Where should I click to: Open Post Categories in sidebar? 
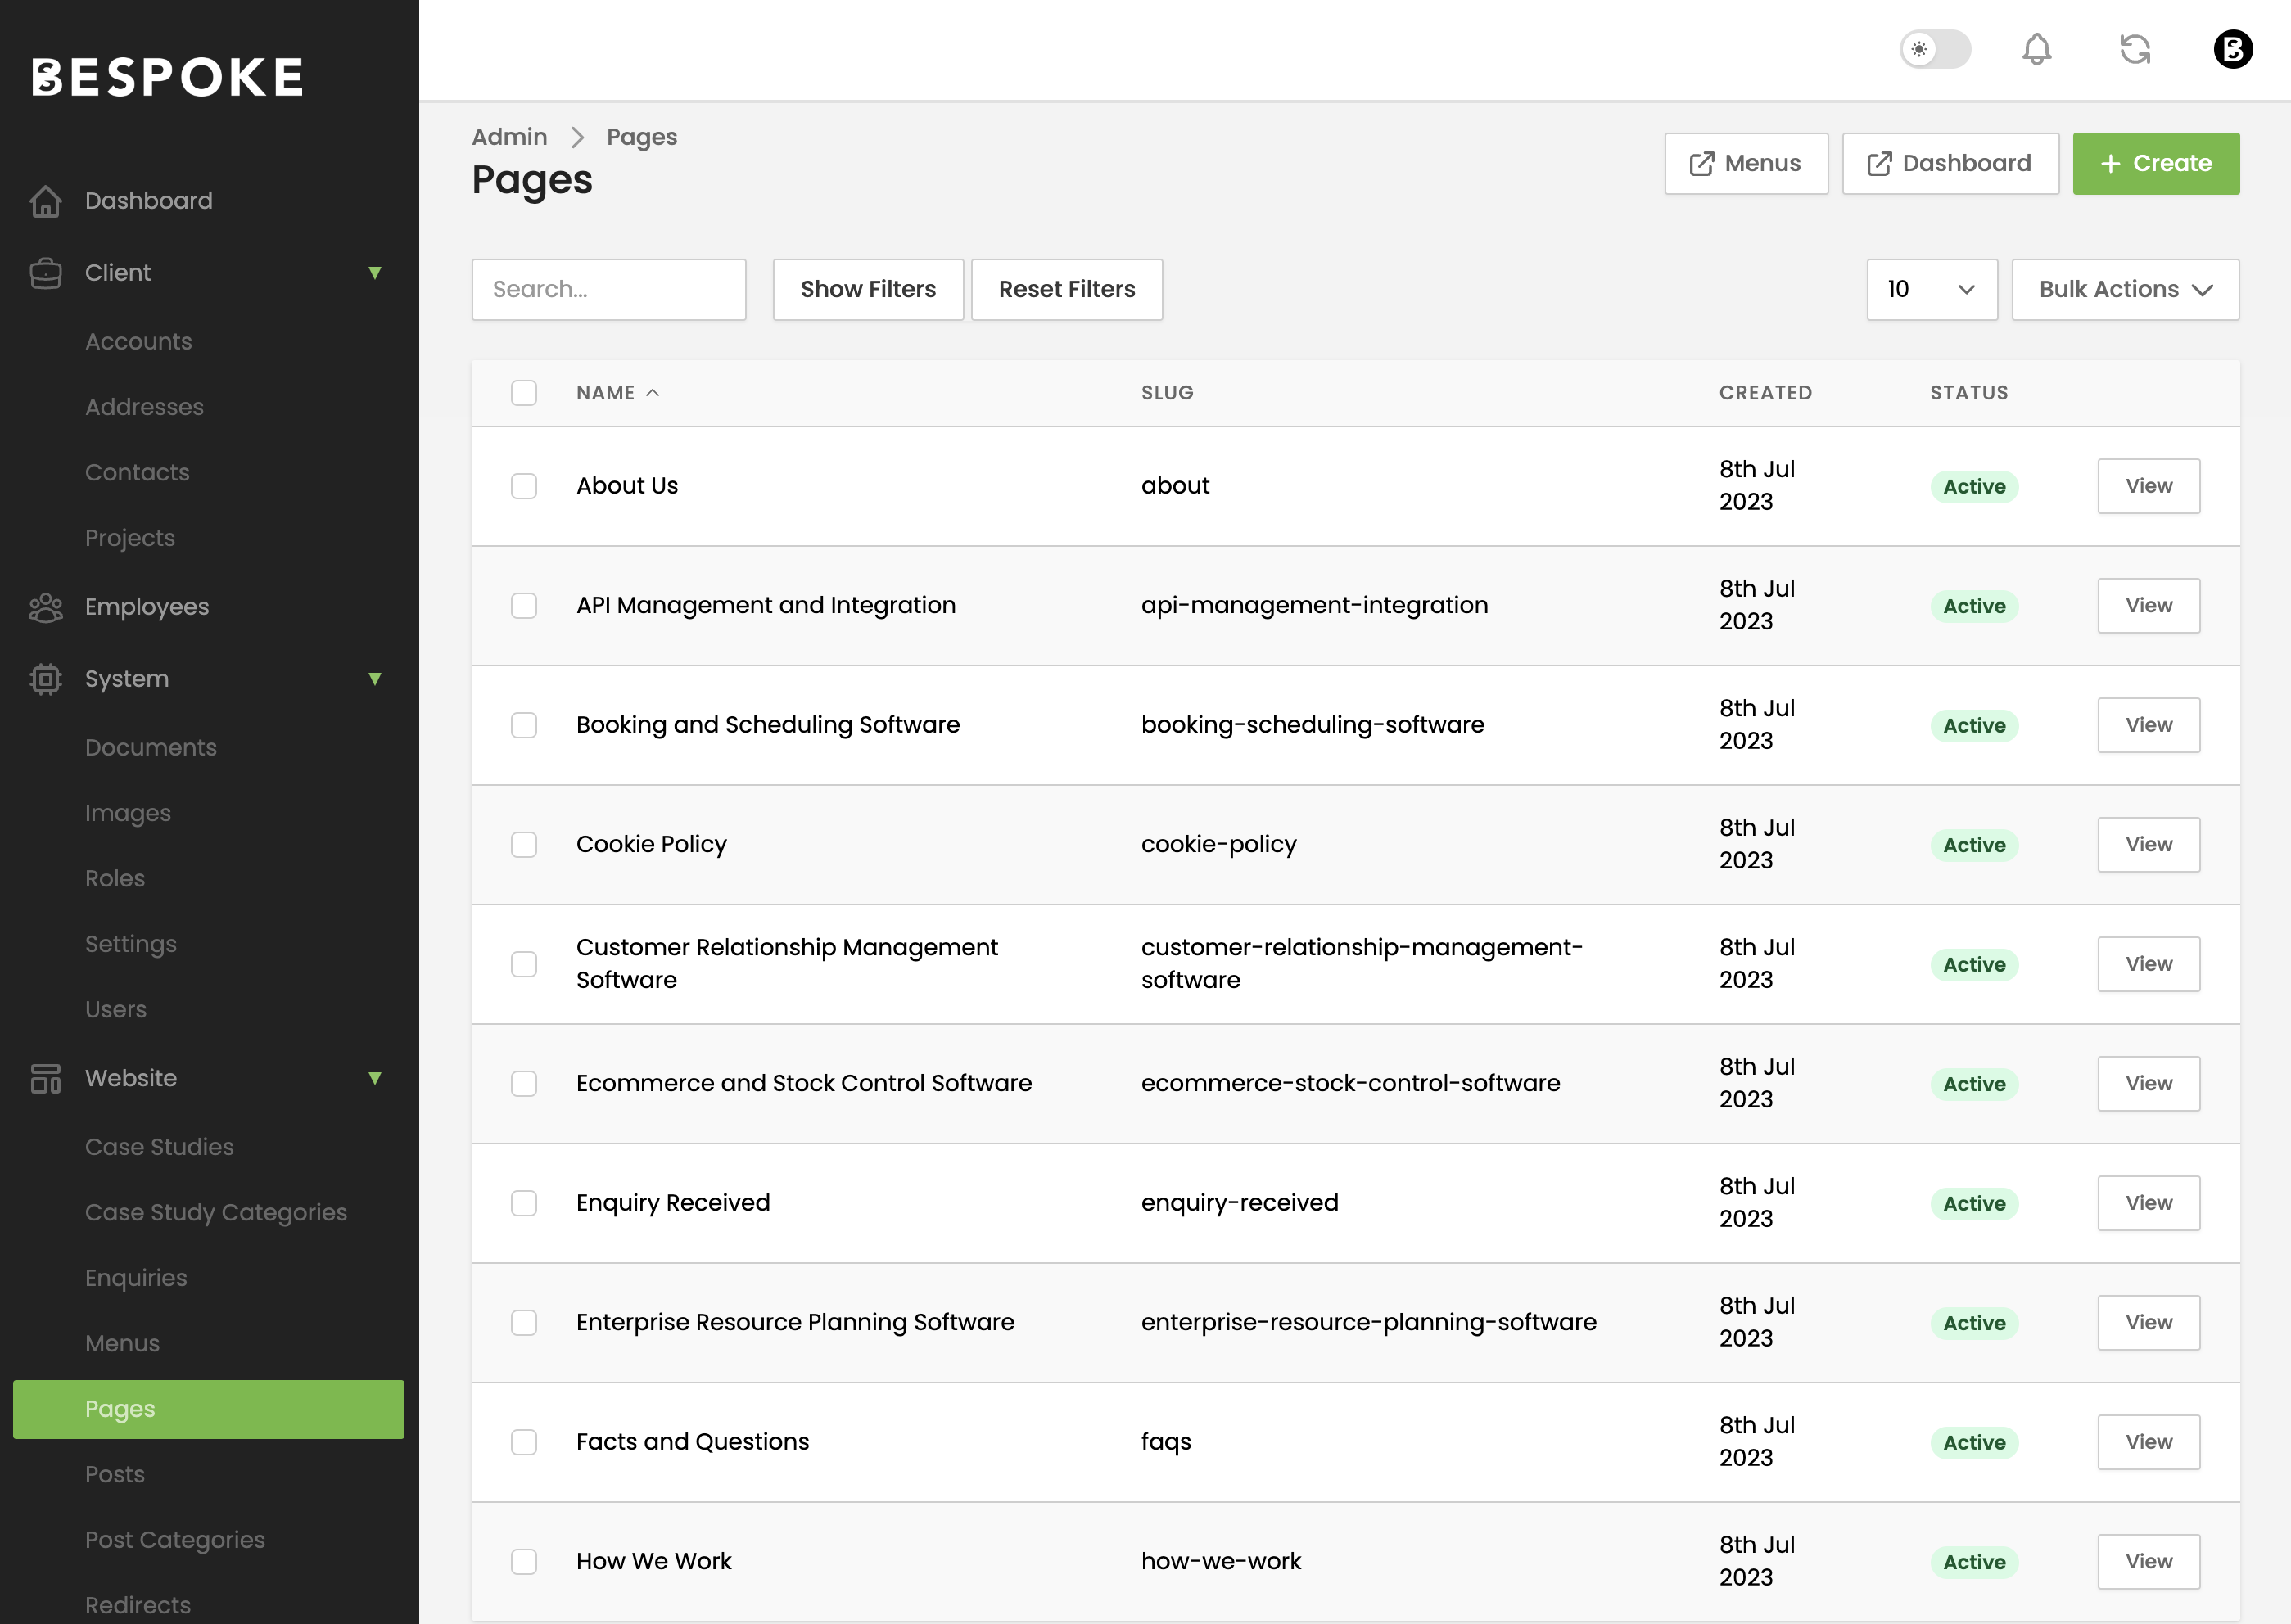(x=174, y=1540)
